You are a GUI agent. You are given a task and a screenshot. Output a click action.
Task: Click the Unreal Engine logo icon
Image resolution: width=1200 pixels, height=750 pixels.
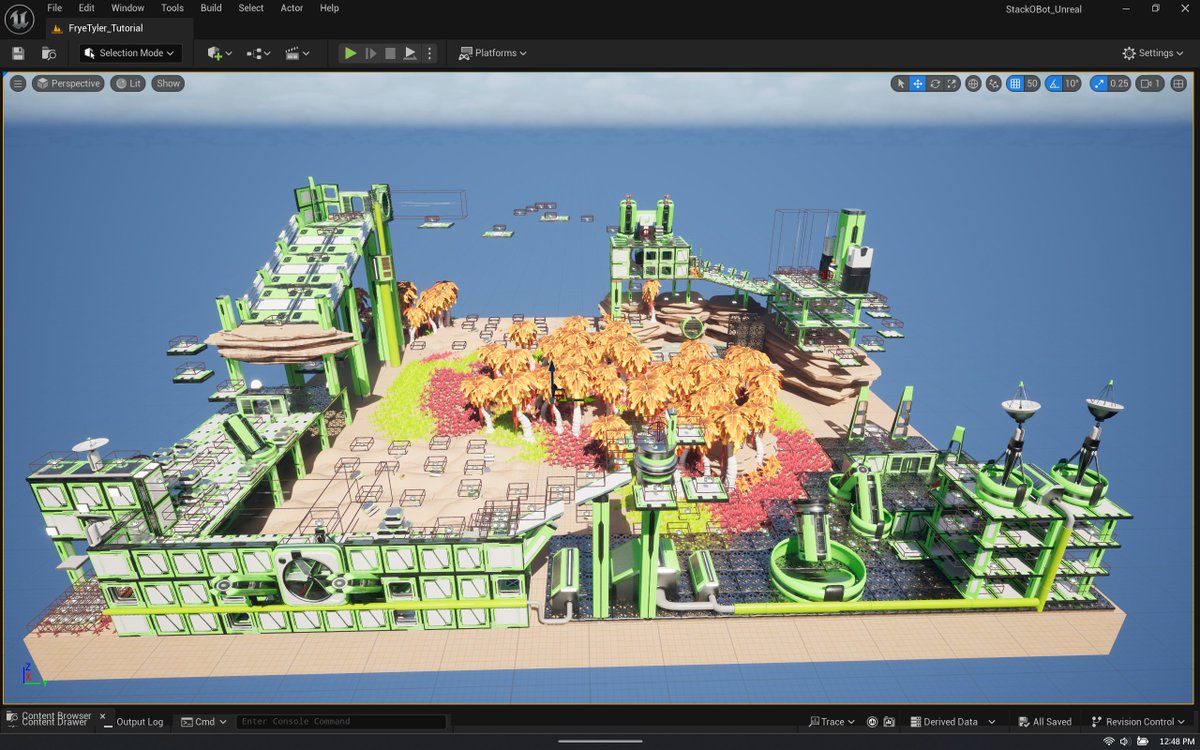coord(19,19)
